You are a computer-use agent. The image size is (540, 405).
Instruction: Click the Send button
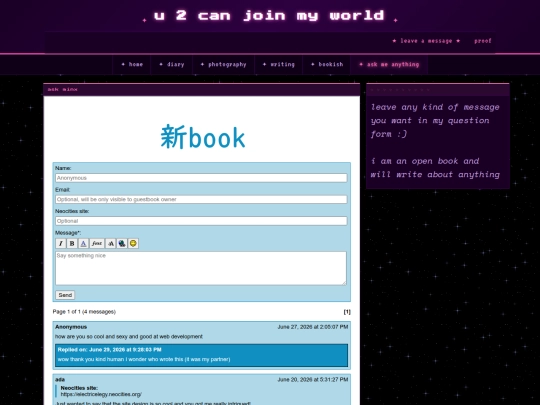pyautogui.click(x=65, y=295)
